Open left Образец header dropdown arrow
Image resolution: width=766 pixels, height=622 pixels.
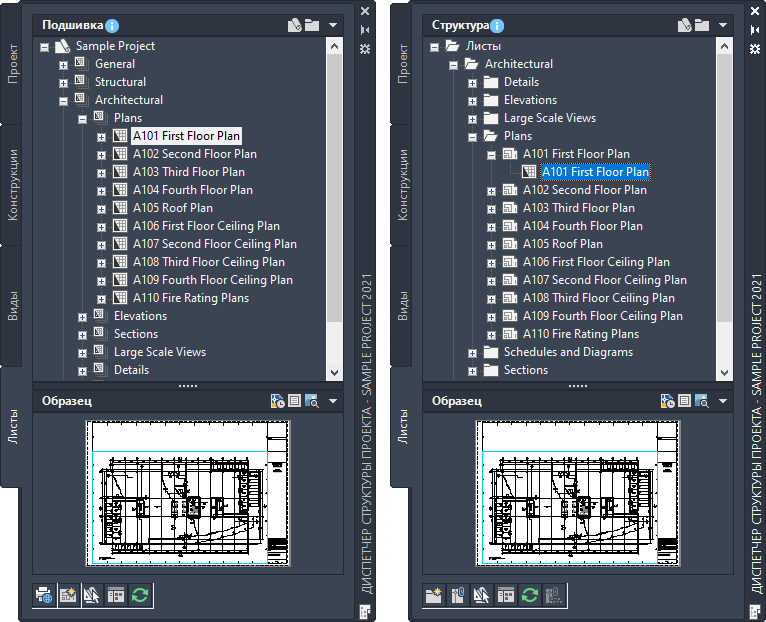pyautogui.click(x=333, y=401)
